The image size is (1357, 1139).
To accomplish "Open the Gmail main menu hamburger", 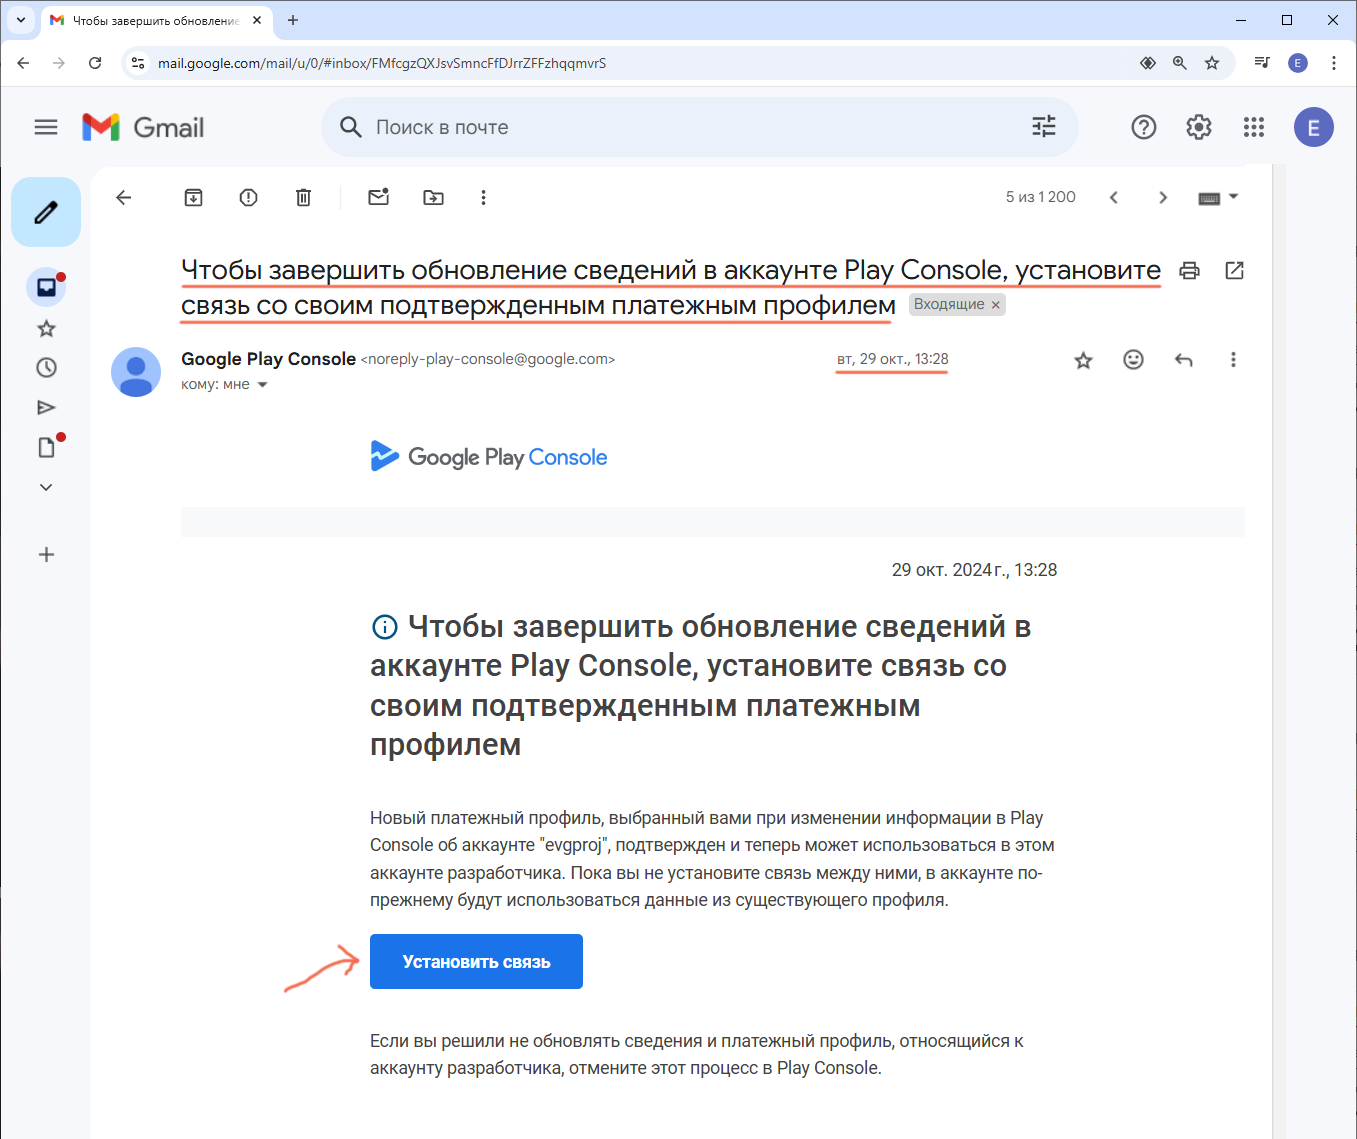I will point(46,127).
